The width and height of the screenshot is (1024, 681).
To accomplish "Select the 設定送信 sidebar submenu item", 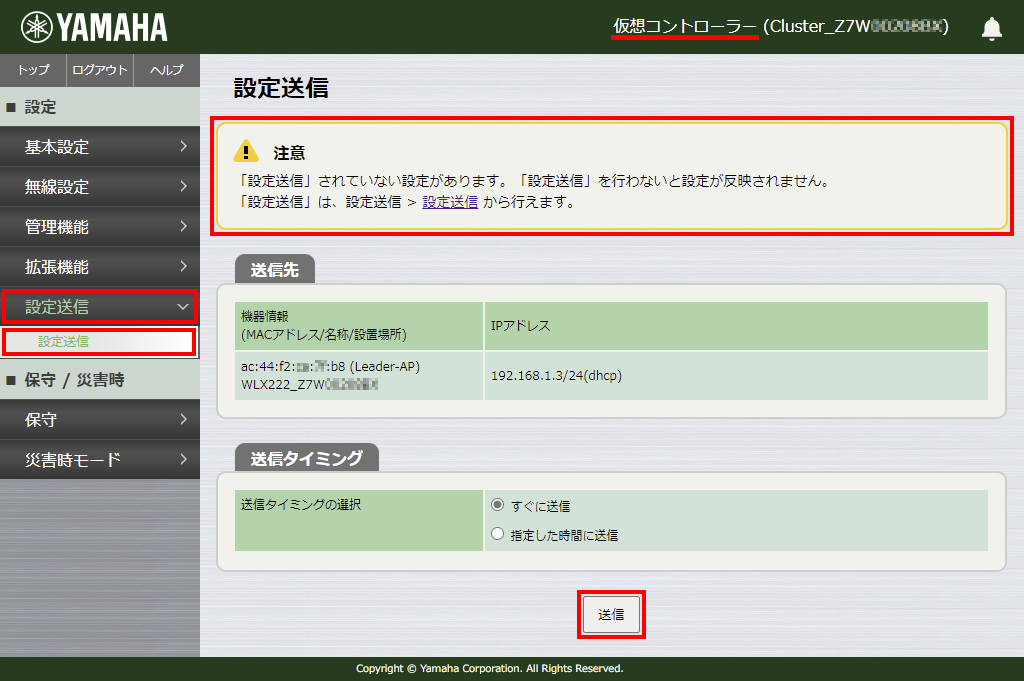I will (98, 343).
